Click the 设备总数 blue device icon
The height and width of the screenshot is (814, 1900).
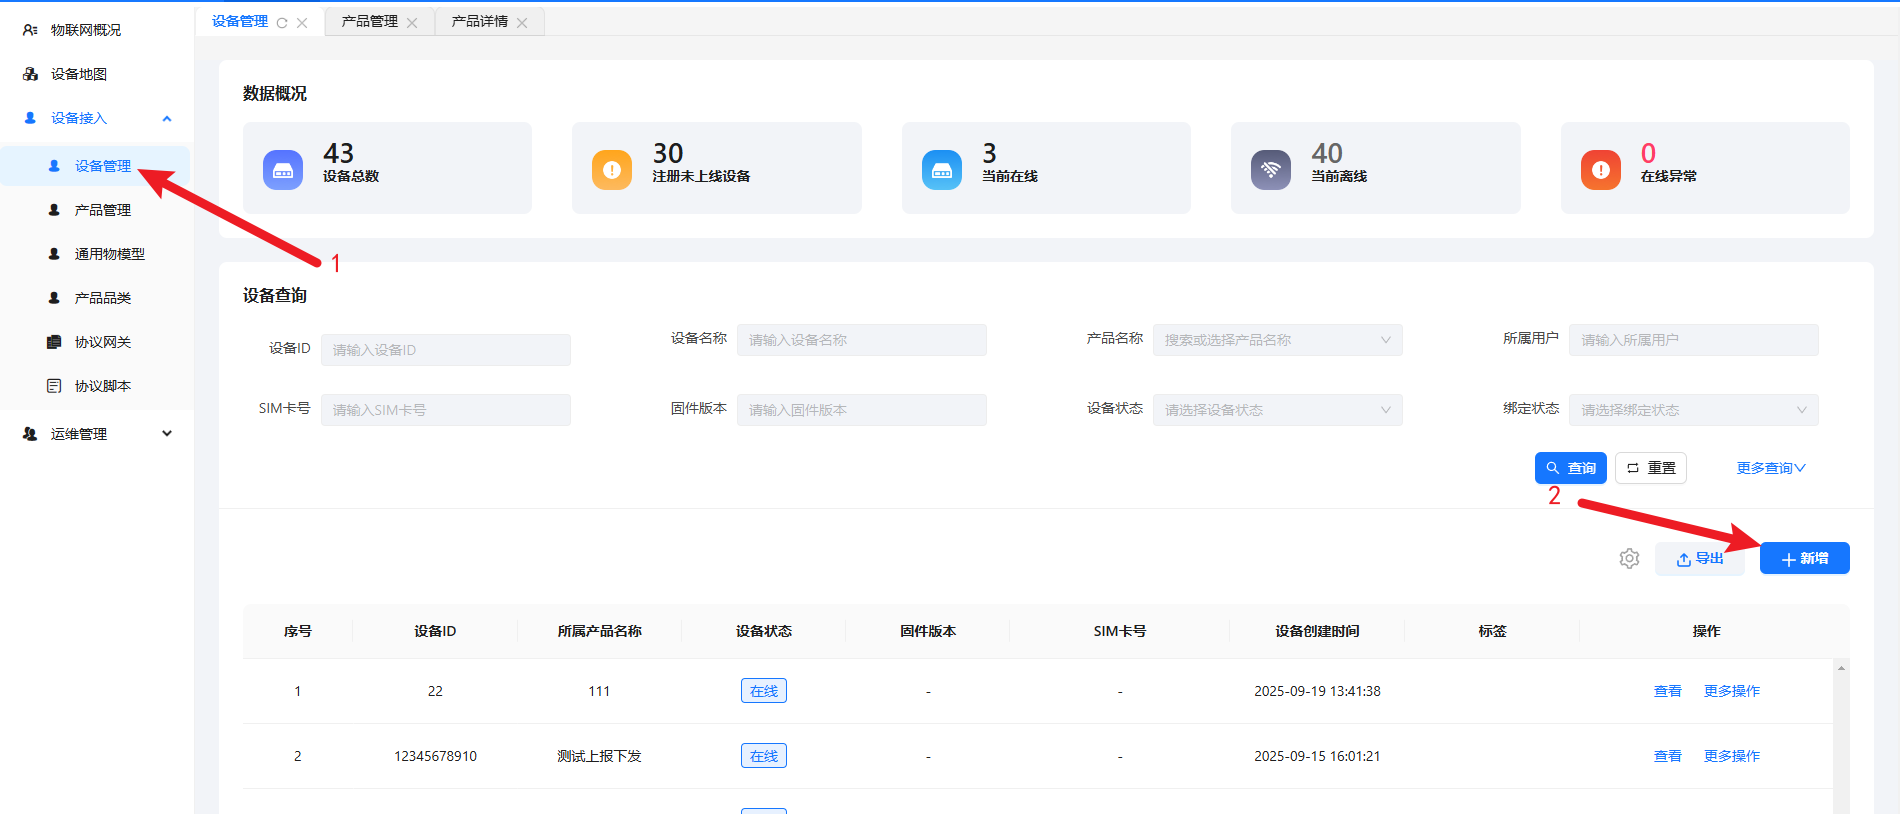[283, 169]
